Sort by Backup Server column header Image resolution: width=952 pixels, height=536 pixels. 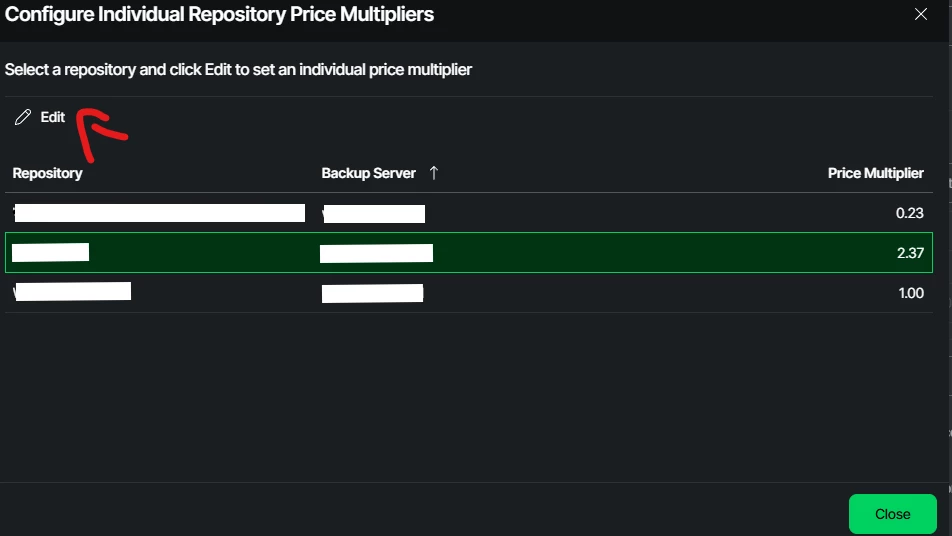(x=369, y=173)
